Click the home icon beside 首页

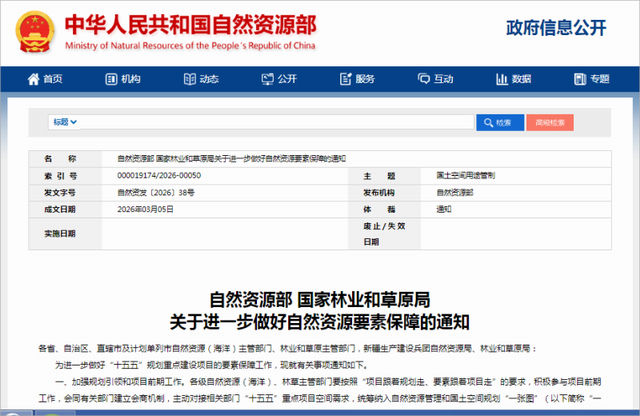coord(33,79)
